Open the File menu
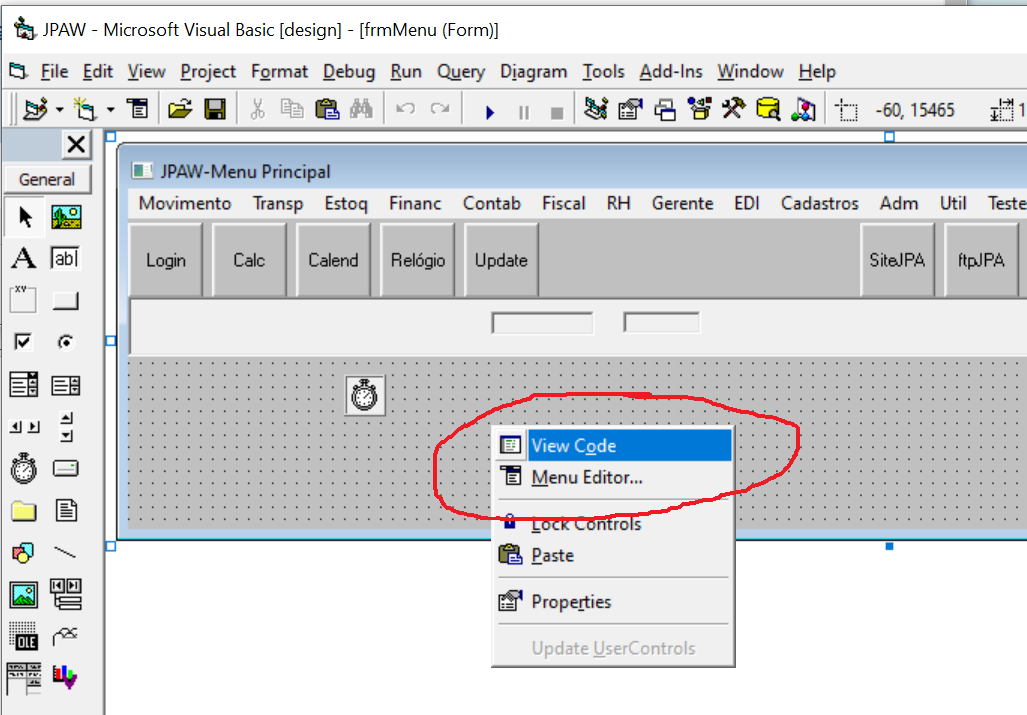The height and width of the screenshot is (715, 1027). (x=54, y=71)
